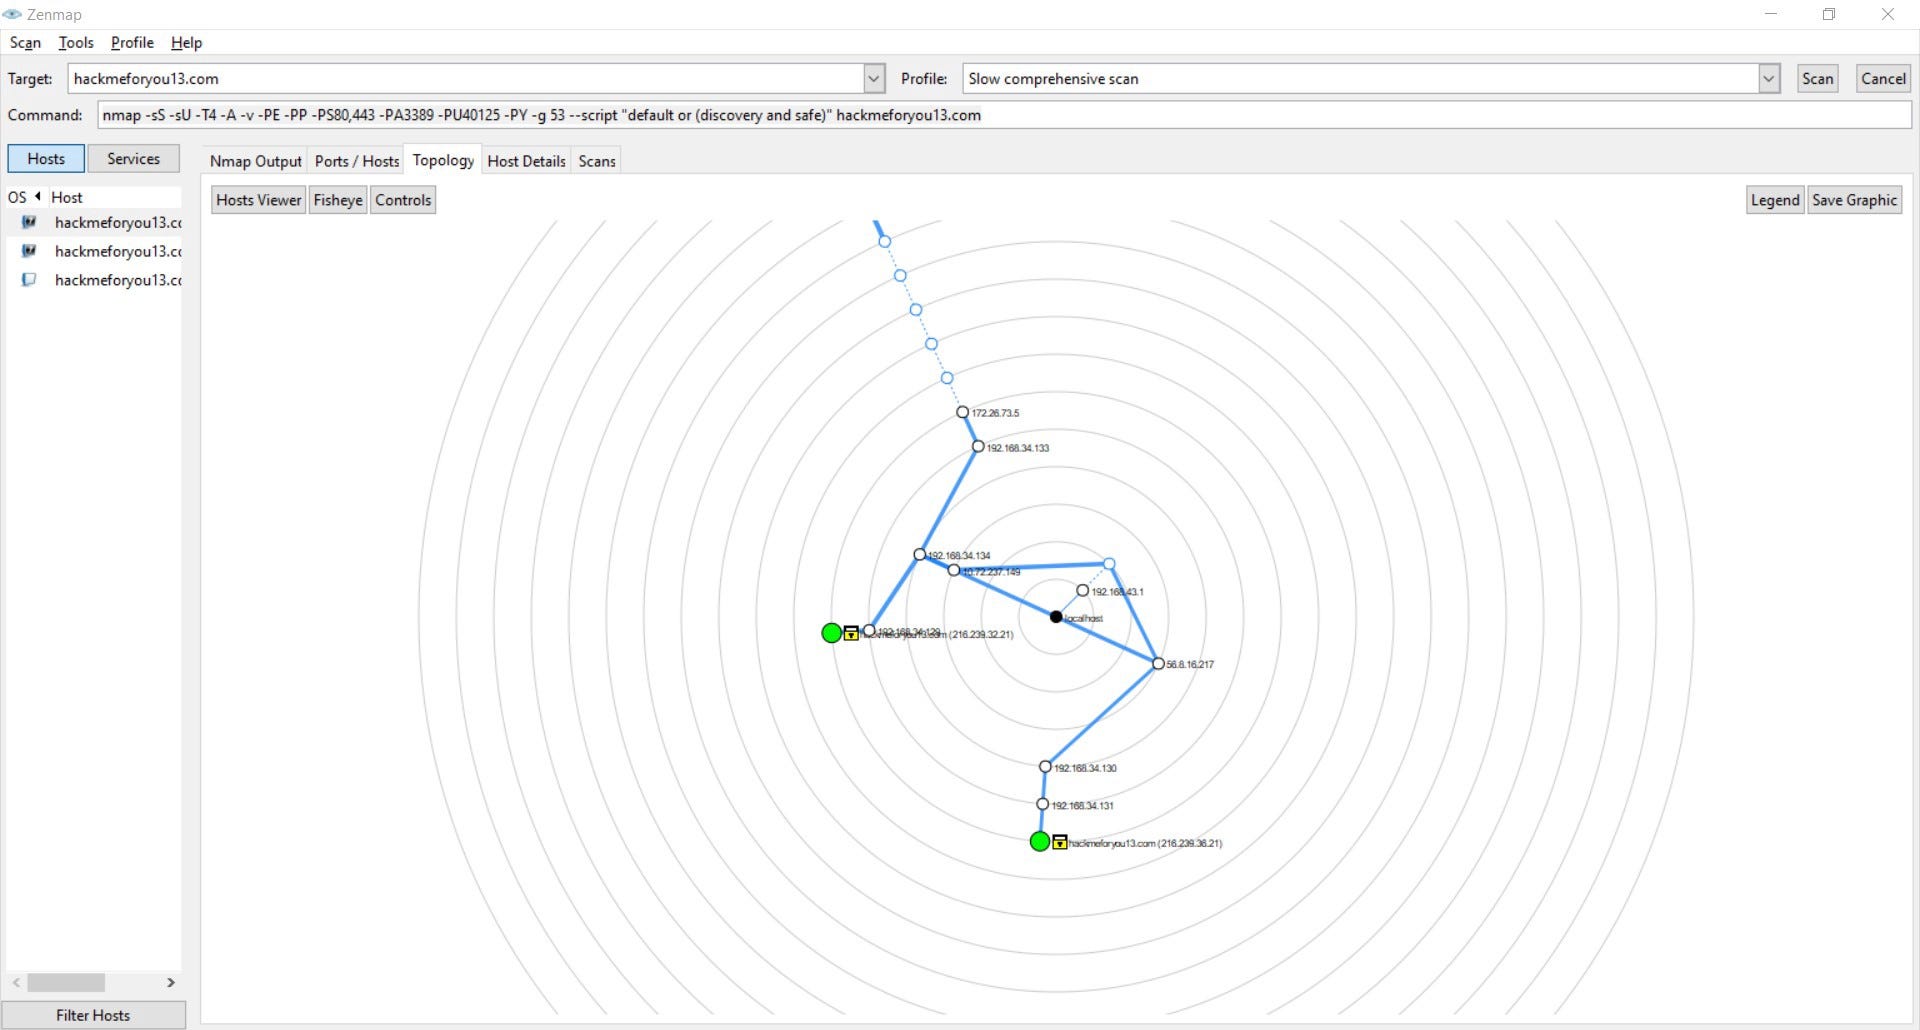Select topology node 192.168.34.133
This screenshot has height=1030, width=1920.
point(978,447)
